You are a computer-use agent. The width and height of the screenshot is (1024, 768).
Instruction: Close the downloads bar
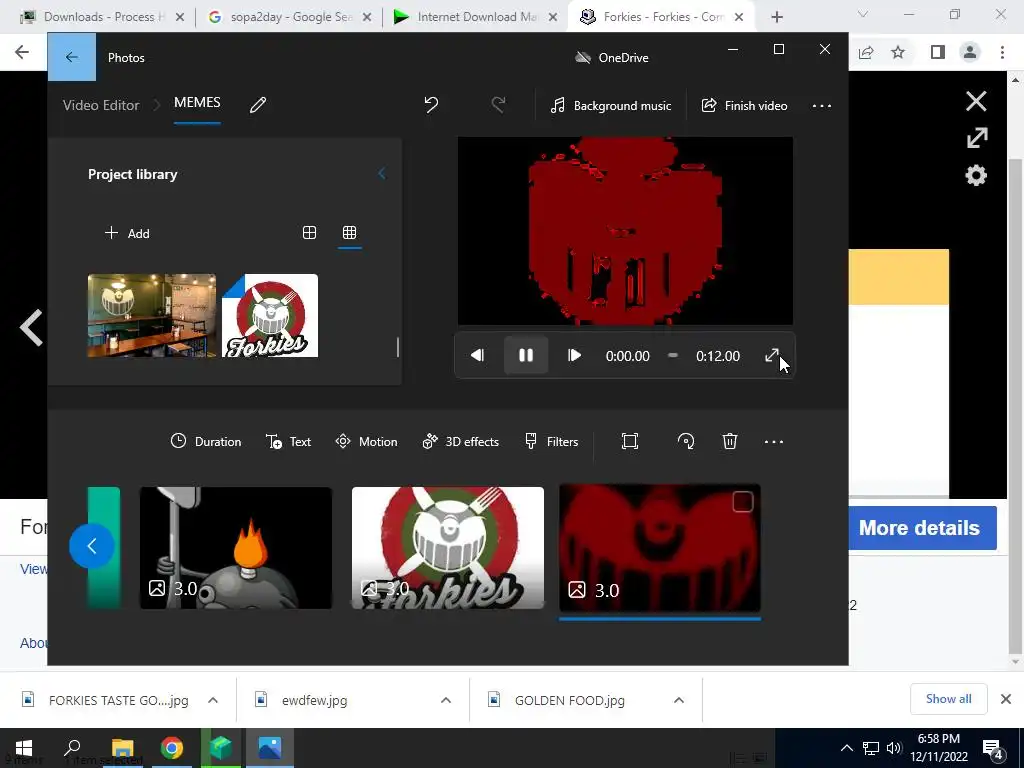(x=1006, y=699)
